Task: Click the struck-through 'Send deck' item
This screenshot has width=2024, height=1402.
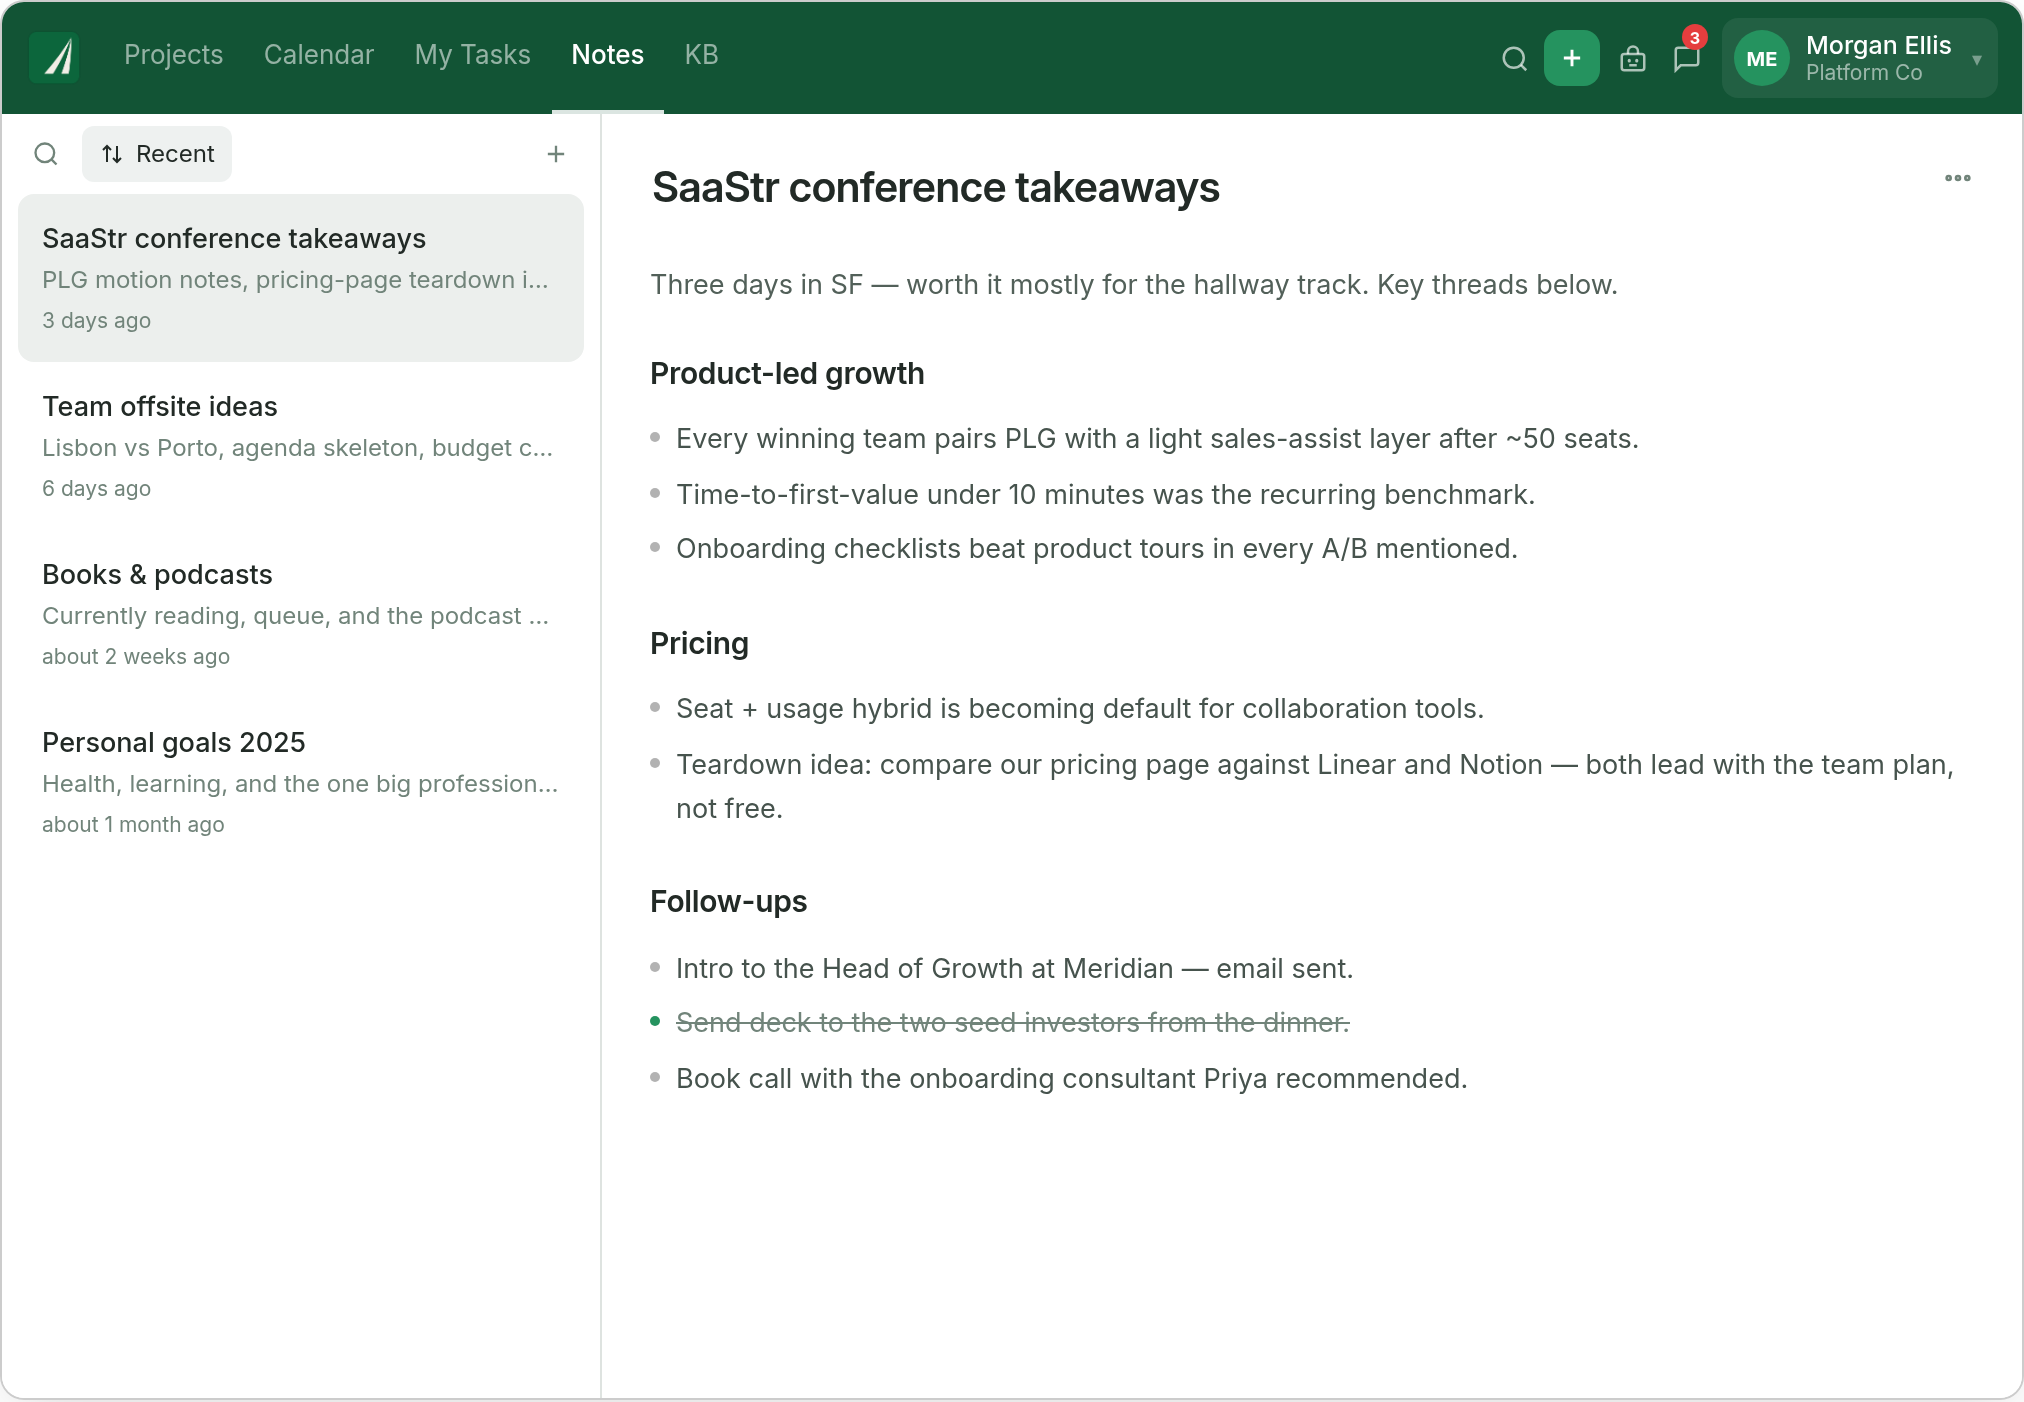Action: click(x=1012, y=1023)
